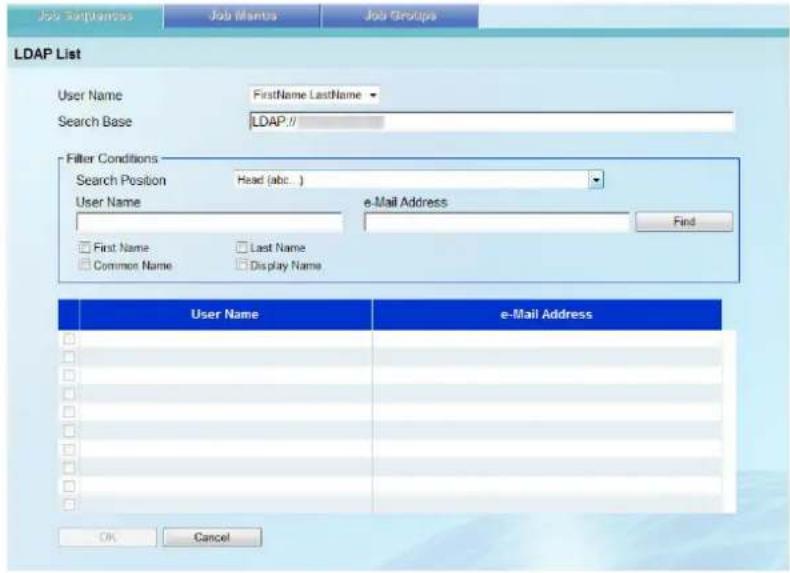Enable the Last Name checkbox
790x573 pixels.
(x=242, y=247)
